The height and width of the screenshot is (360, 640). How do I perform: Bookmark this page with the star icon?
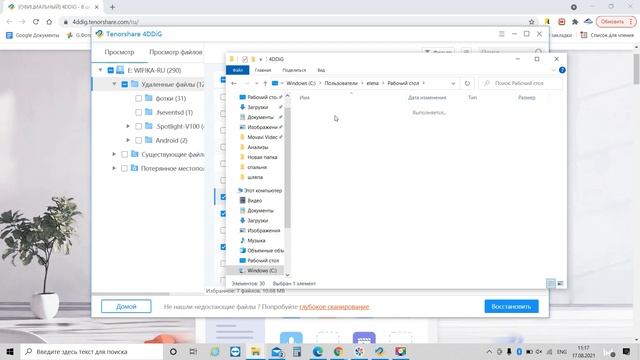click(x=531, y=22)
